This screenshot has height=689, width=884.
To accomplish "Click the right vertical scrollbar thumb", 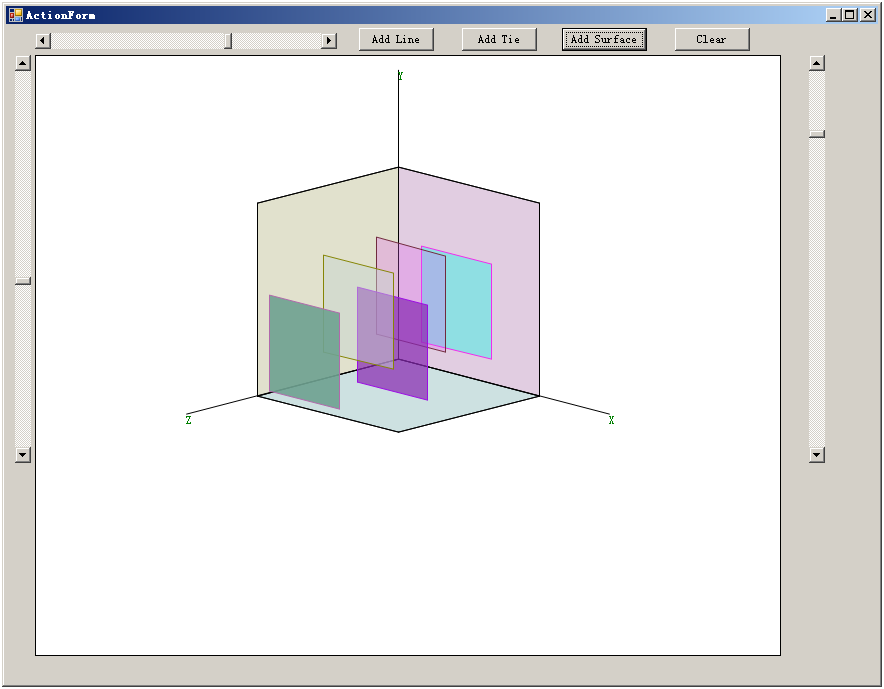I will tap(817, 134).
